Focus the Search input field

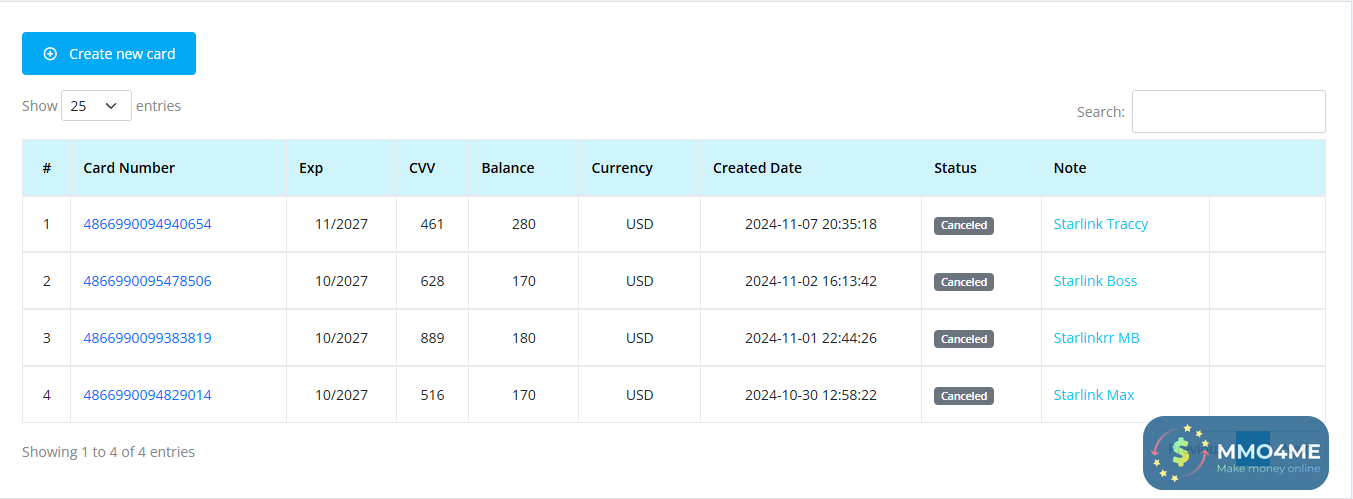coord(1228,111)
